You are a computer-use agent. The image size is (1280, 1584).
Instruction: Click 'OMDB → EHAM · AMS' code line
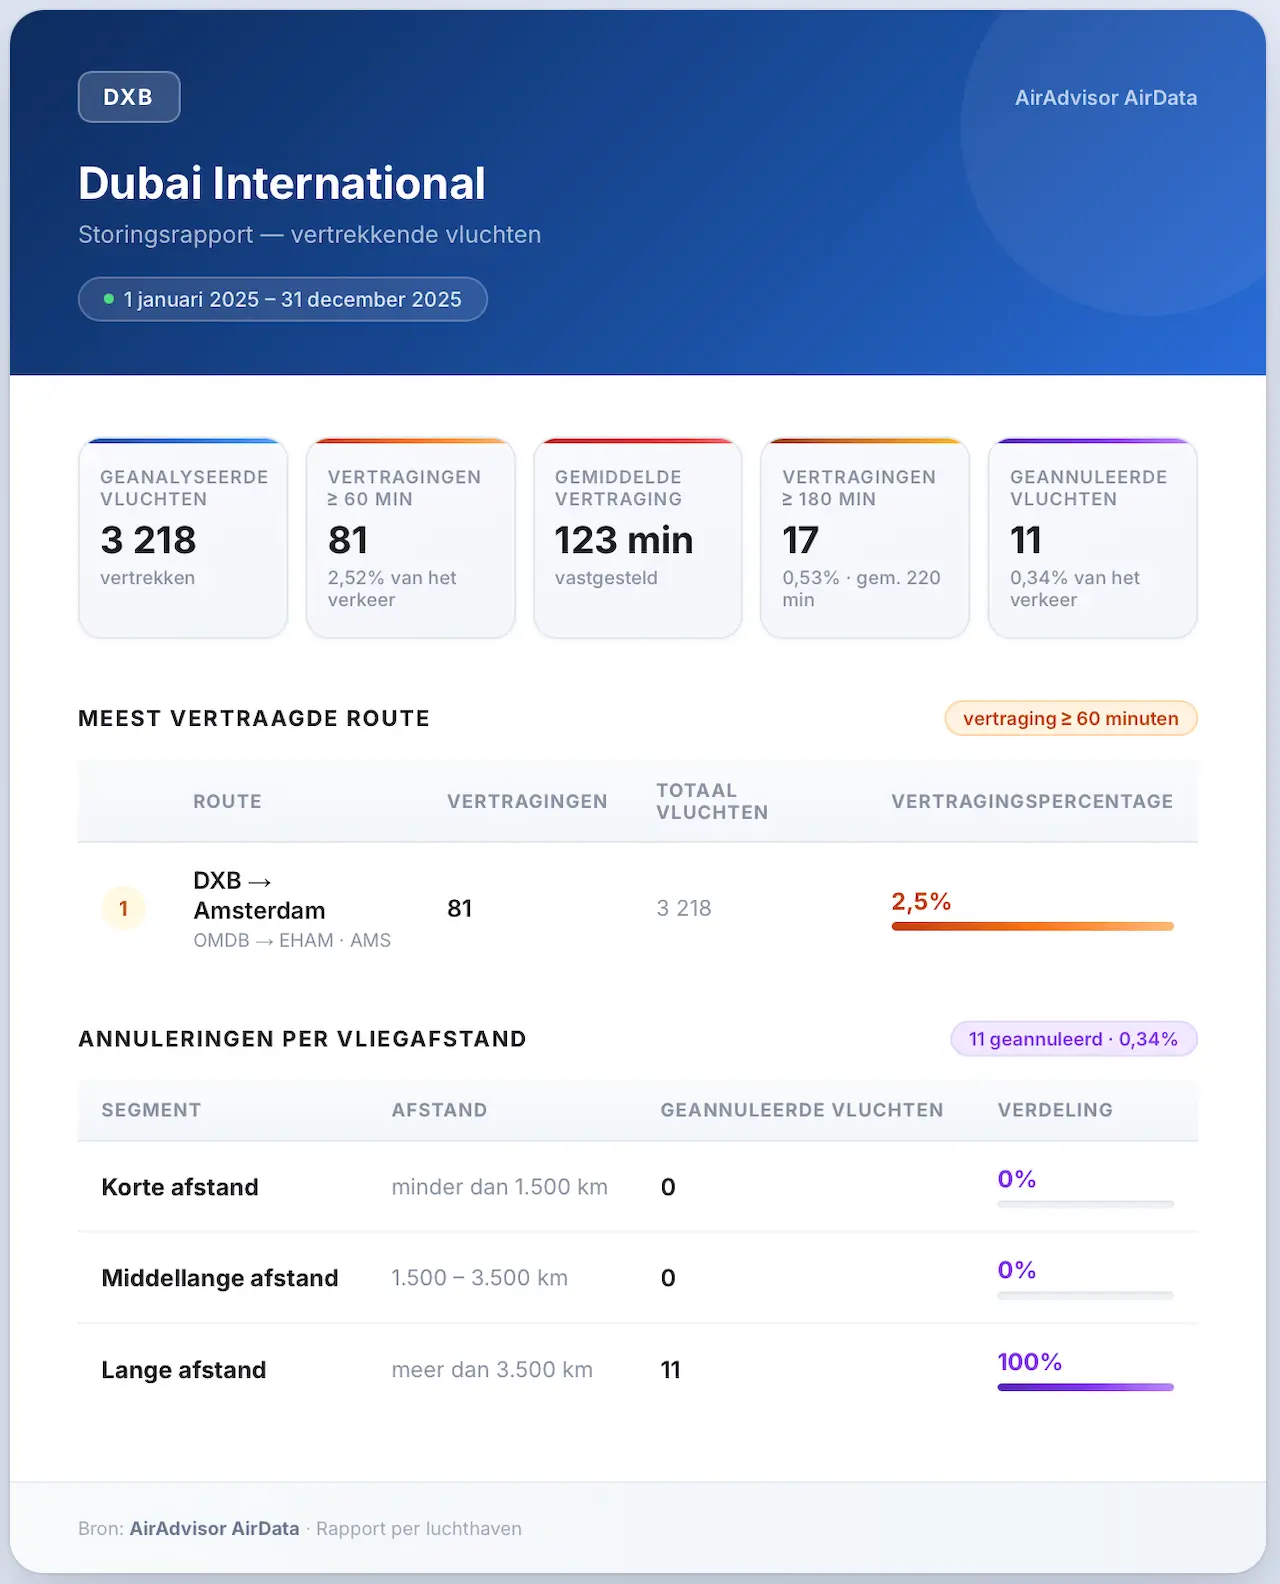click(x=292, y=940)
